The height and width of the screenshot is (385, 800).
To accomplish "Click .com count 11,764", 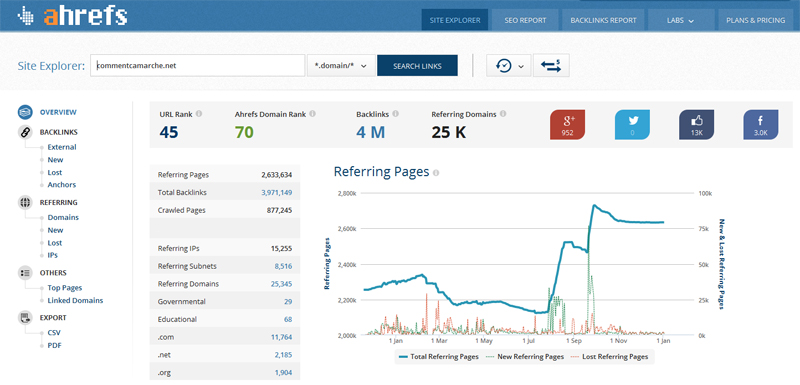I will 281,337.
